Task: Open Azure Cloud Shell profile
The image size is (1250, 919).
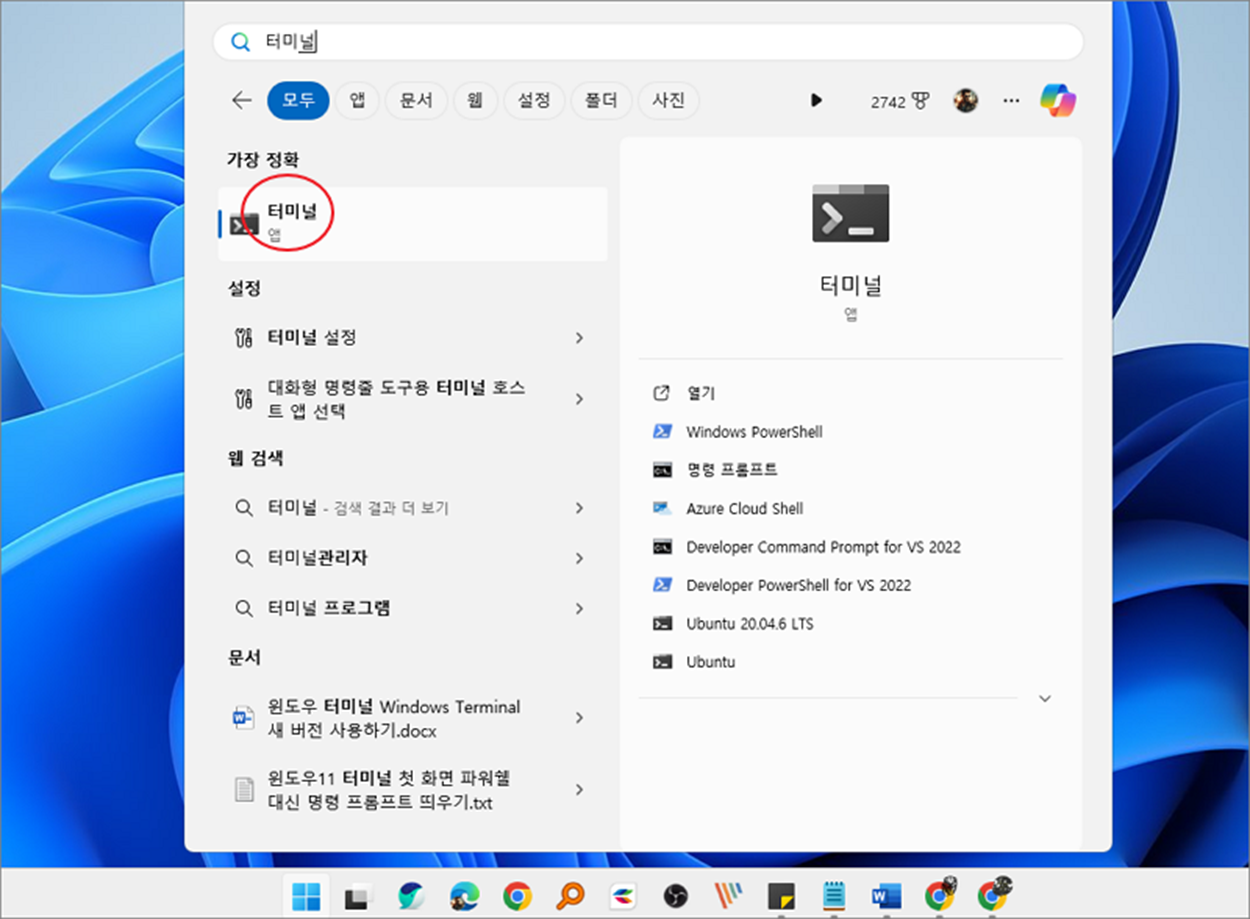Action: [x=744, y=508]
